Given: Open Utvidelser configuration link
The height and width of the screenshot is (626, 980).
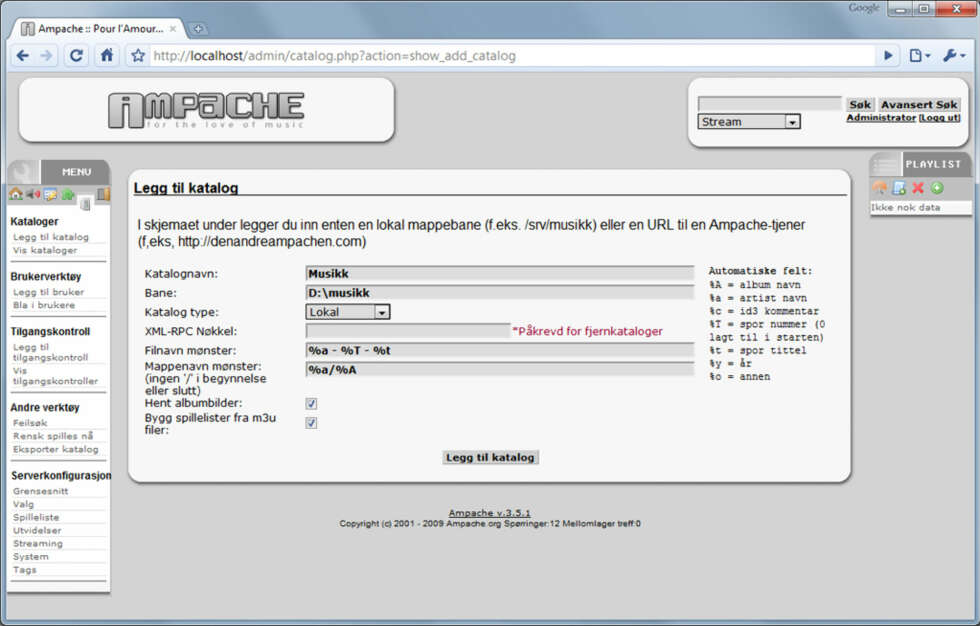Looking at the screenshot, I should (x=37, y=530).
